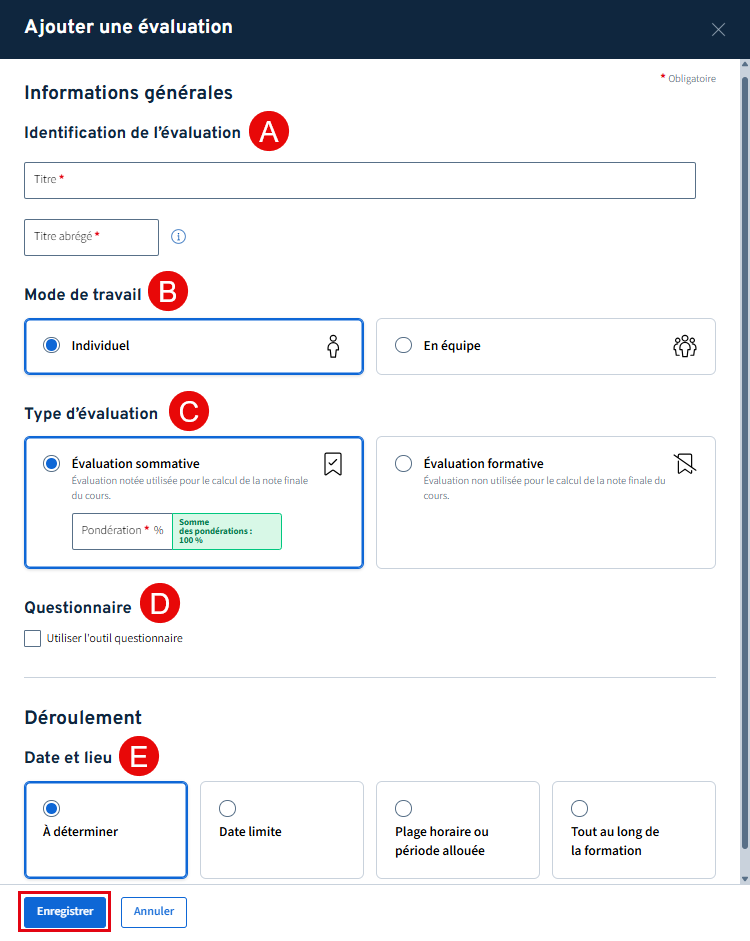Enable Utiliser l'outil questionnaire checkbox
750x941 pixels.
(x=33, y=638)
